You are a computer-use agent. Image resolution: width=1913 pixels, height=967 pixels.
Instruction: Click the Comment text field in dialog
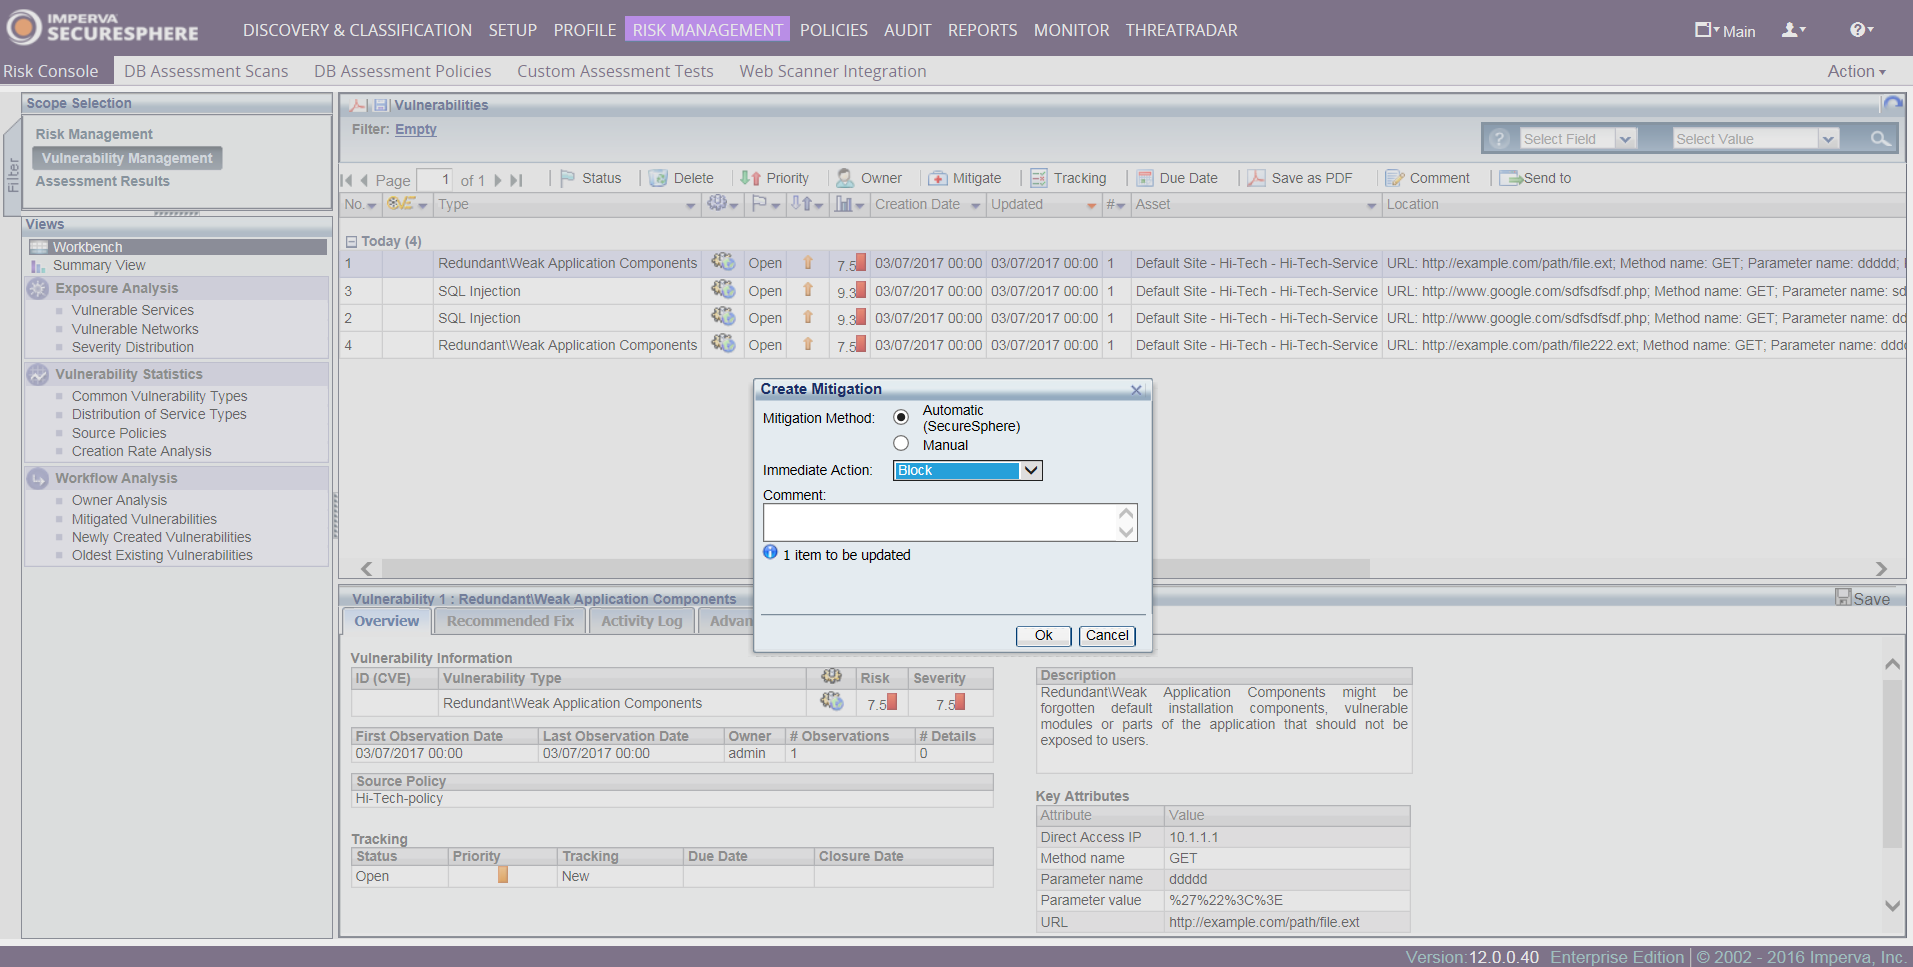(950, 522)
